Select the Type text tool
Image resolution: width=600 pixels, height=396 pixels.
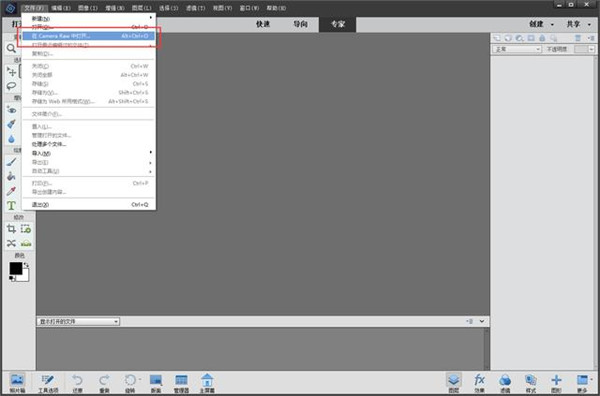coord(11,205)
